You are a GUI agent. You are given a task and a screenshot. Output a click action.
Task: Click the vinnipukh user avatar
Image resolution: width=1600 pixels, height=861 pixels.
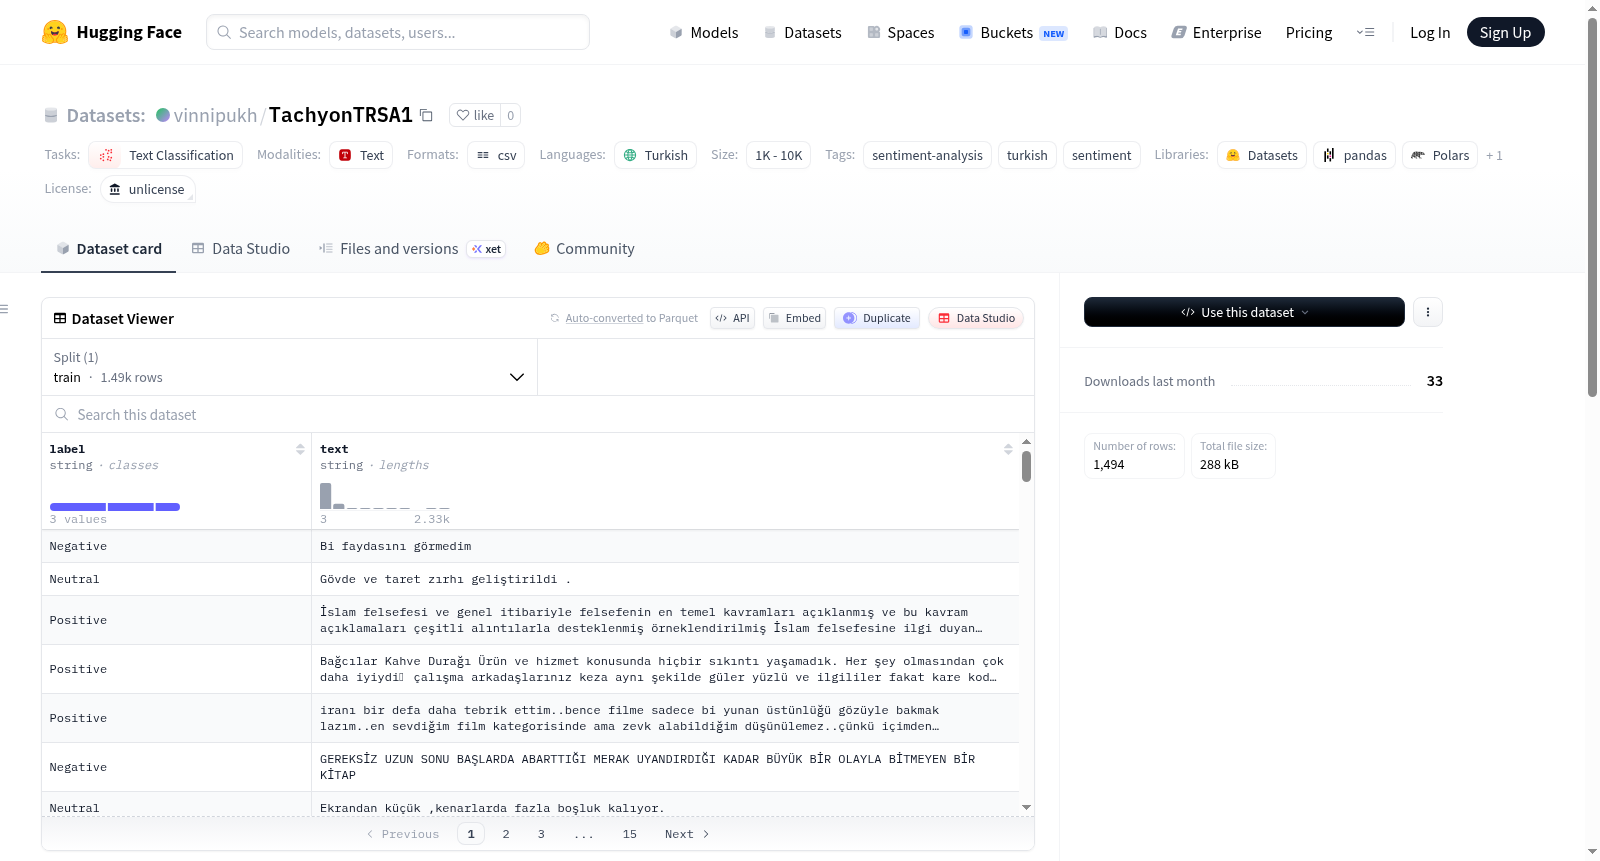coord(163,115)
